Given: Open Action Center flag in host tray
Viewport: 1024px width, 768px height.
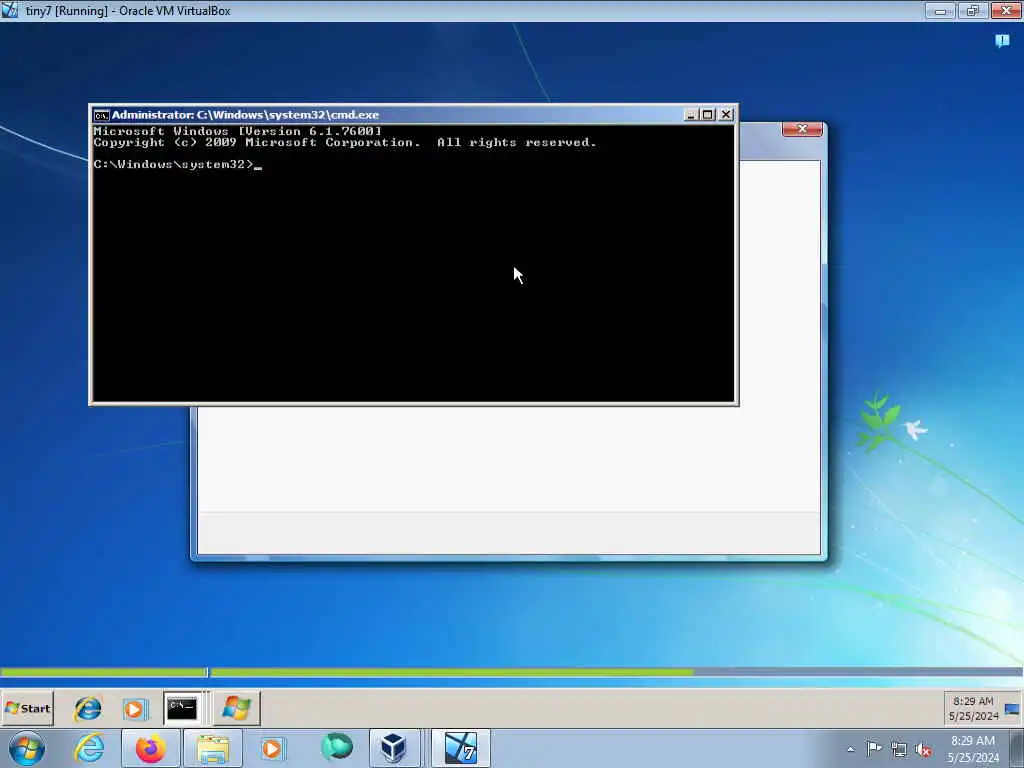Looking at the screenshot, I should (874, 749).
